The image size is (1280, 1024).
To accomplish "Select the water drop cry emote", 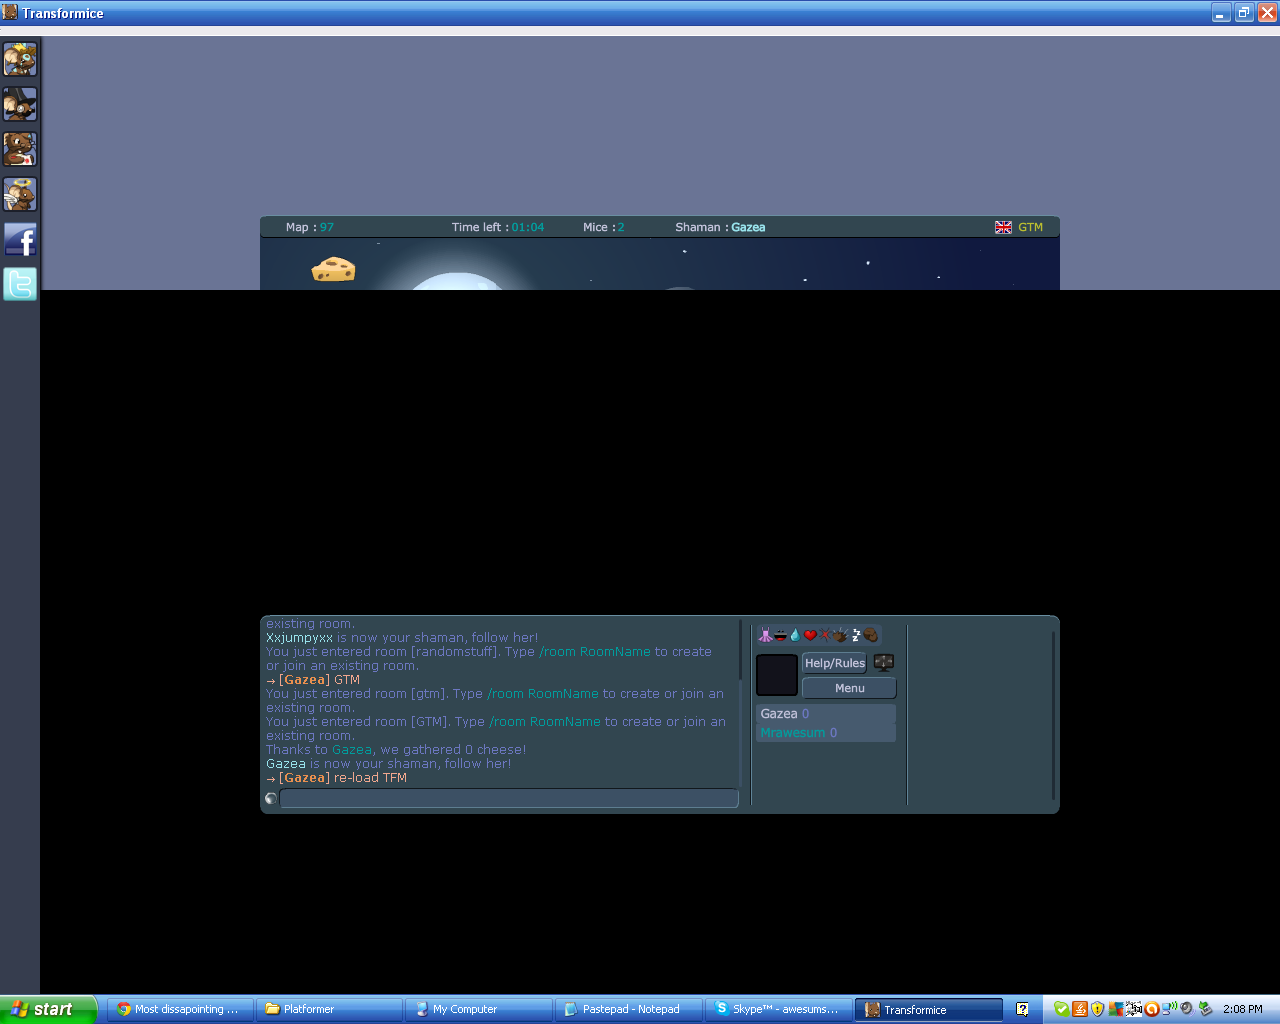I will coord(795,635).
